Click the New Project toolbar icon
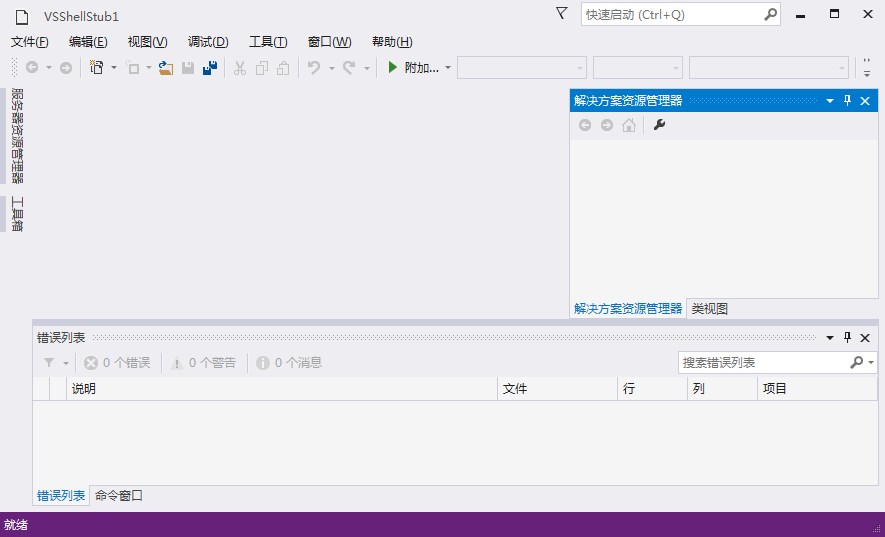Screen dimensions: 885x537 [97, 68]
